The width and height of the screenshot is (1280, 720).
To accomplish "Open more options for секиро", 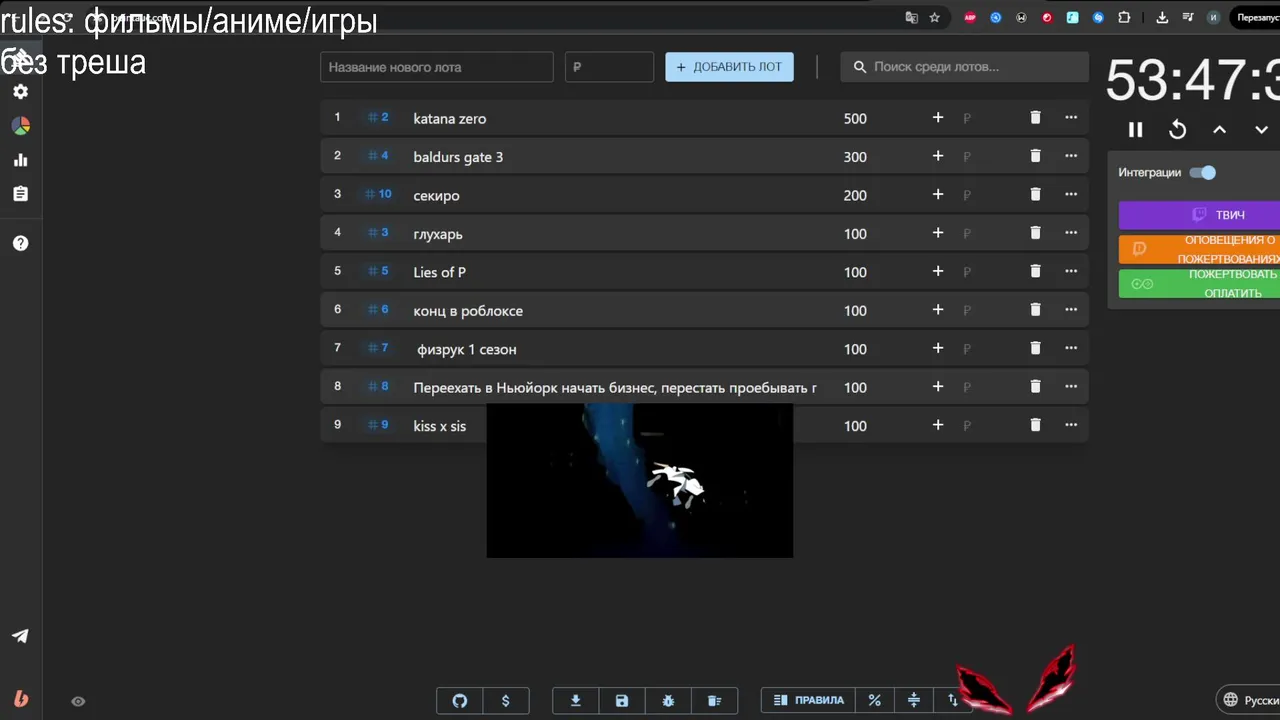I will click(x=1071, y=195).
